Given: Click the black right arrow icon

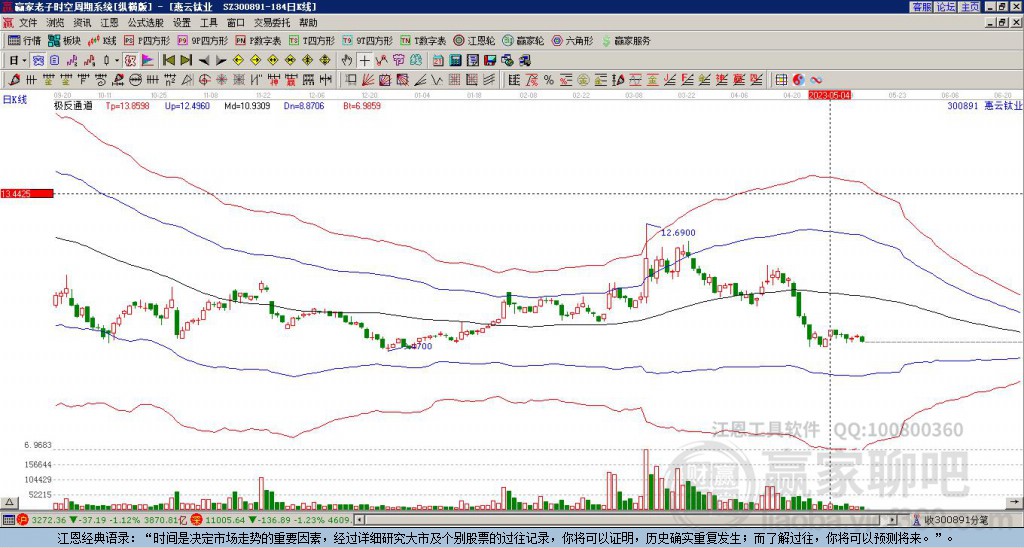Looking at the screenshot, I should 221,61.
